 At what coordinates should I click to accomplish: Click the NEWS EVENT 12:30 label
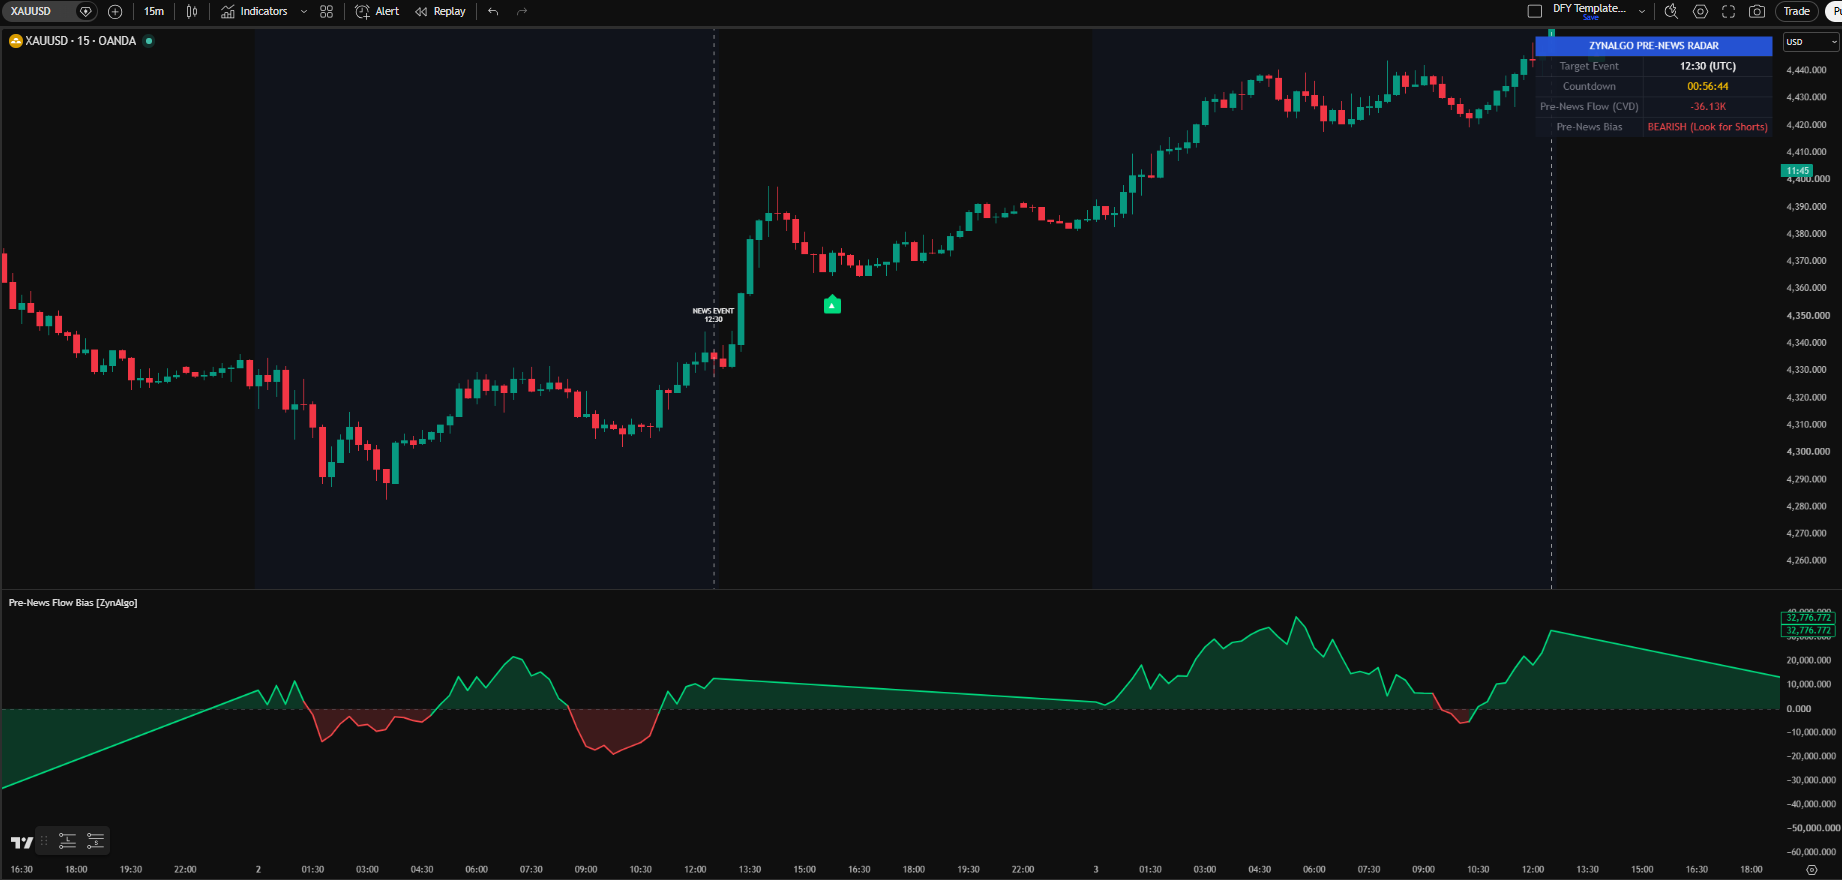click(x=713, y=315)
